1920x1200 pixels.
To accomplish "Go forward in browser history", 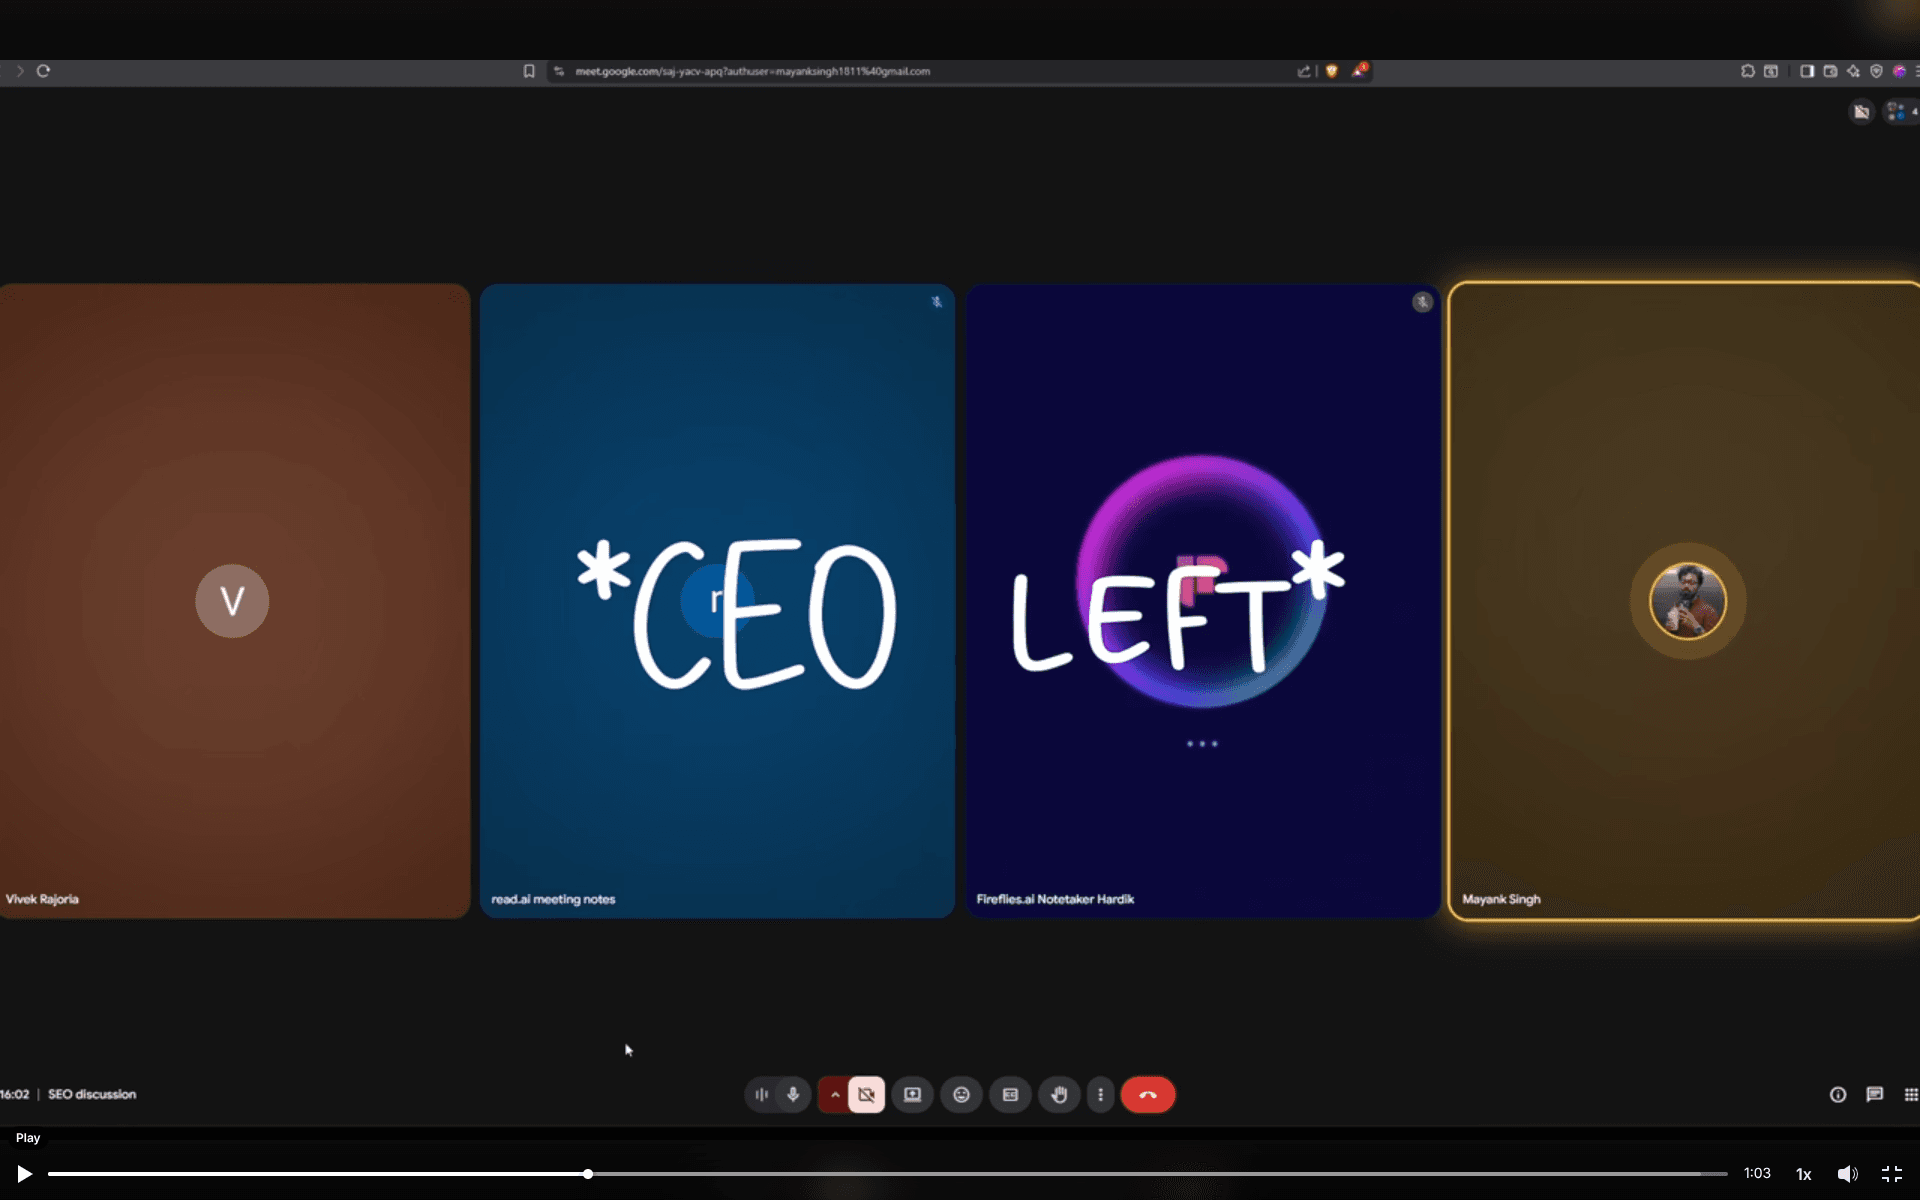I will [x=19, y=71].
